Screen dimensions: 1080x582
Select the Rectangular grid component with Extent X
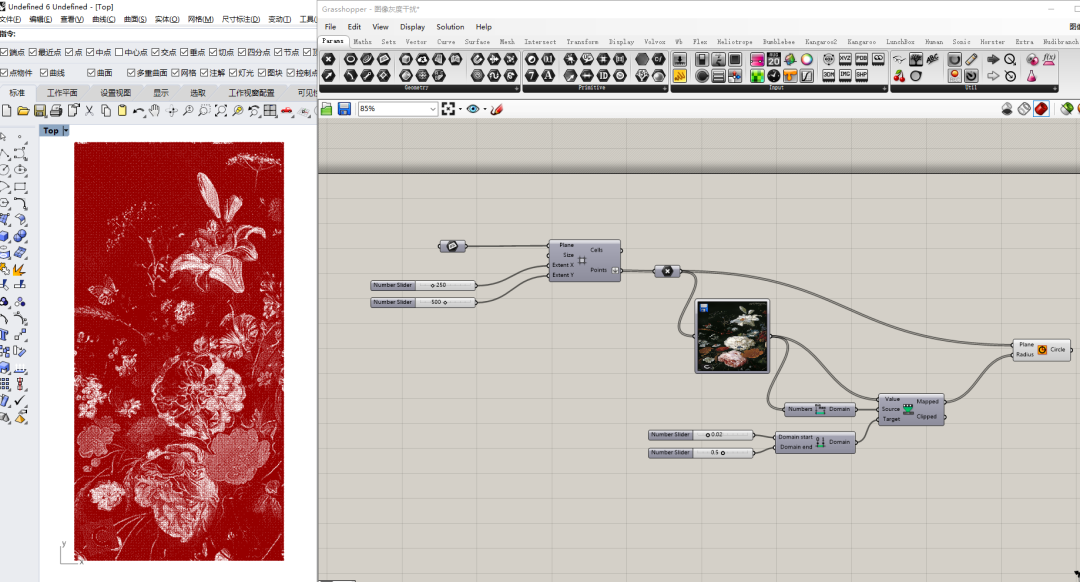(x=585, y=260)
